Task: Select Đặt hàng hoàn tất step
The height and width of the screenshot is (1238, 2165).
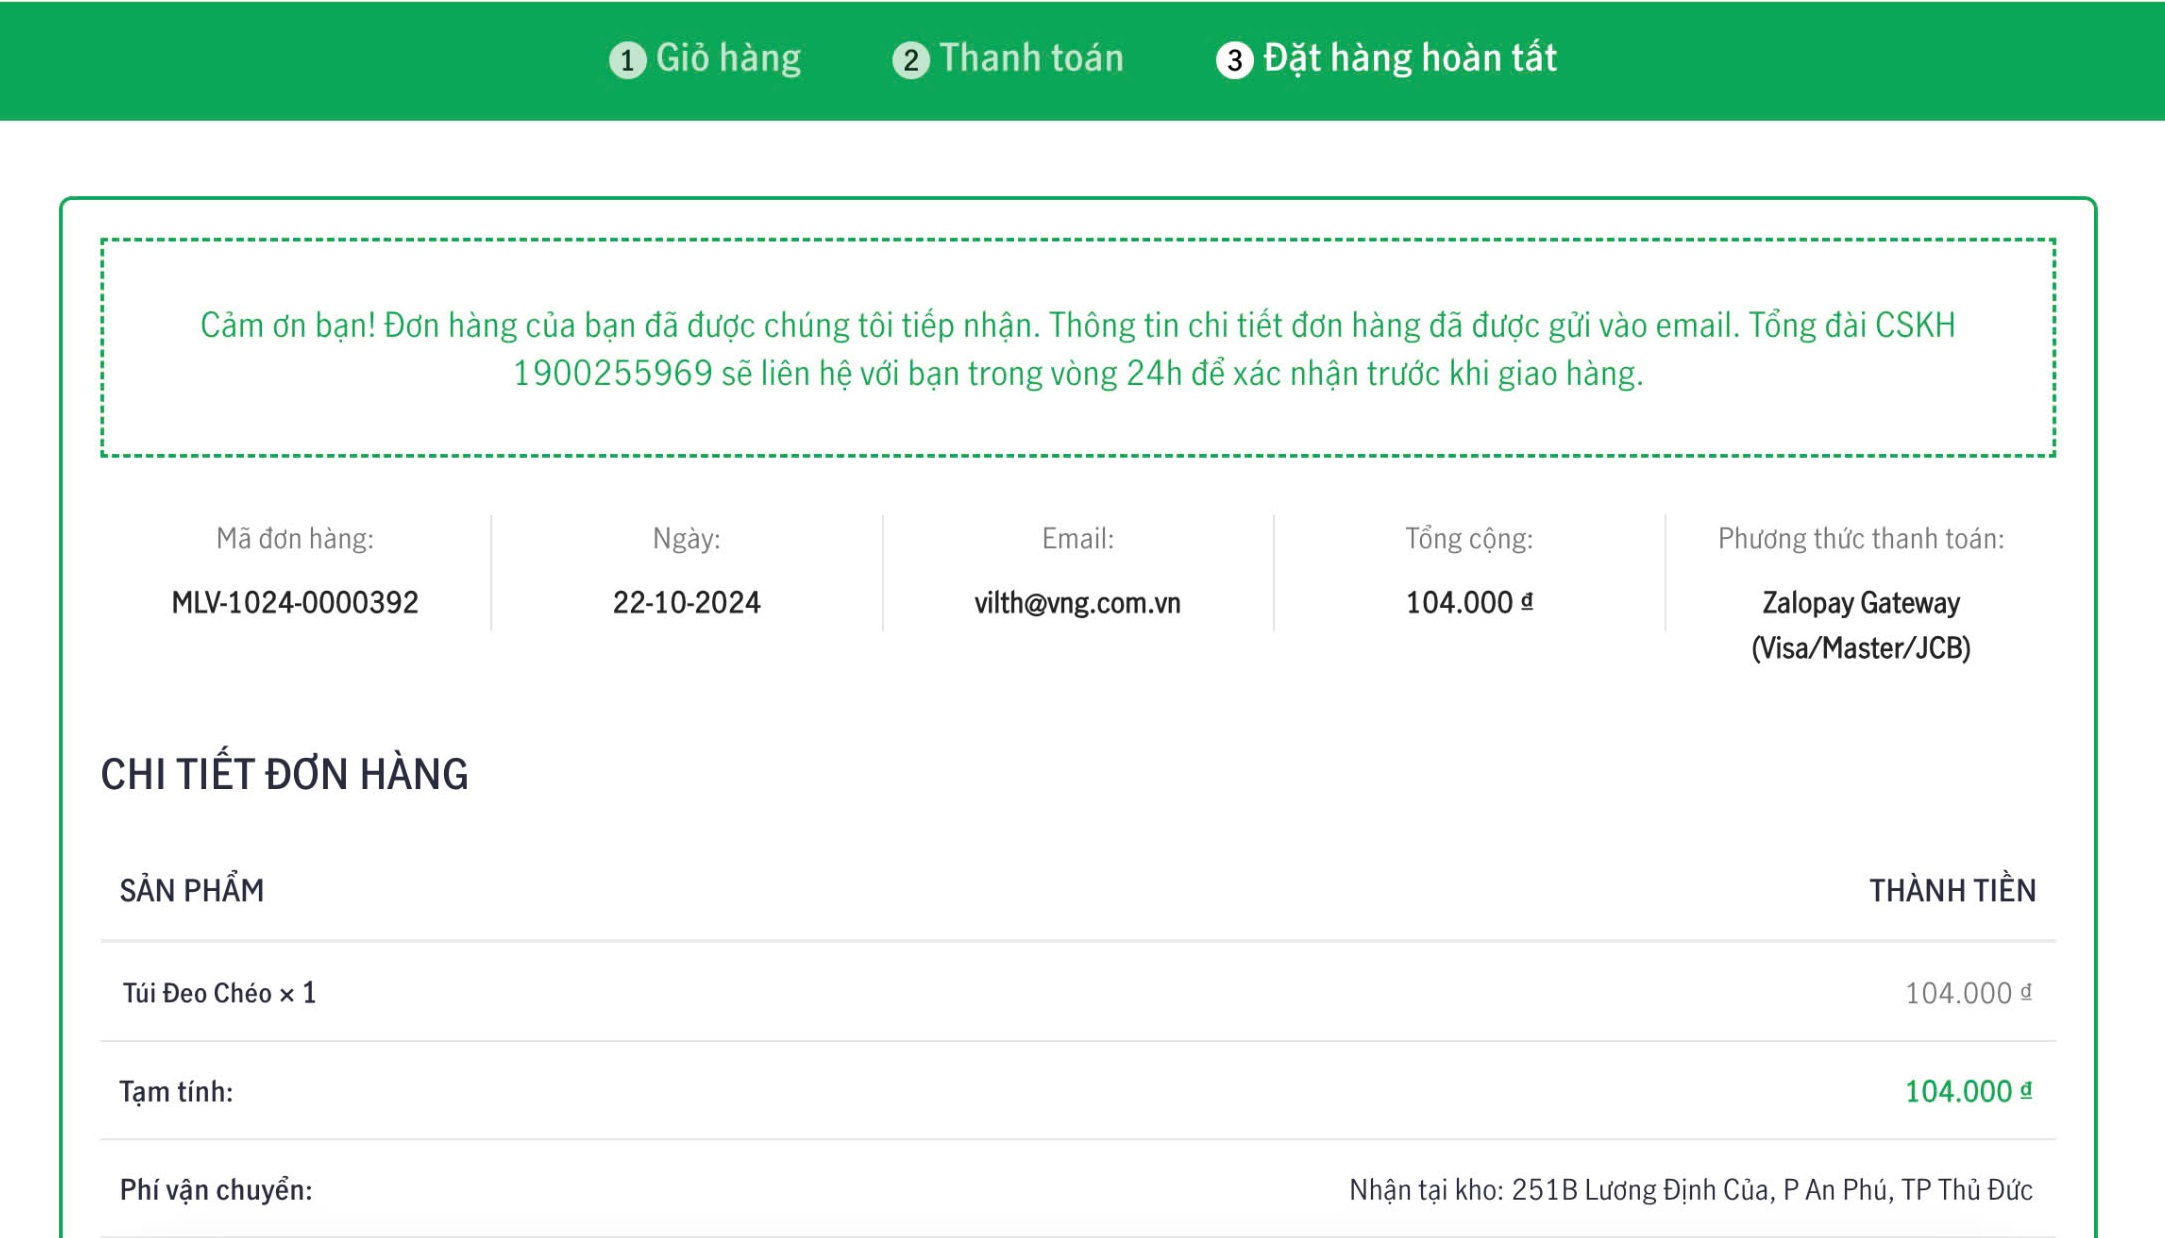Action: point(1409,58)
